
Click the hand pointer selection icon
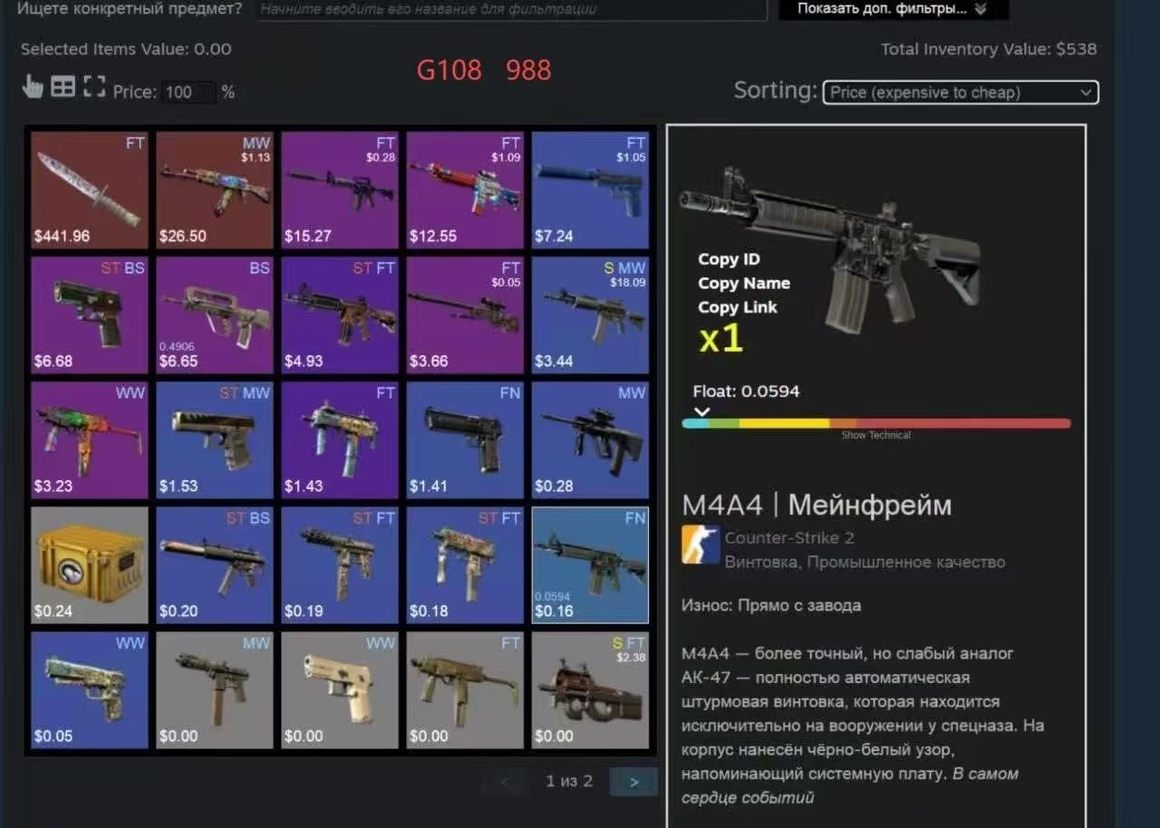(33, 87)
